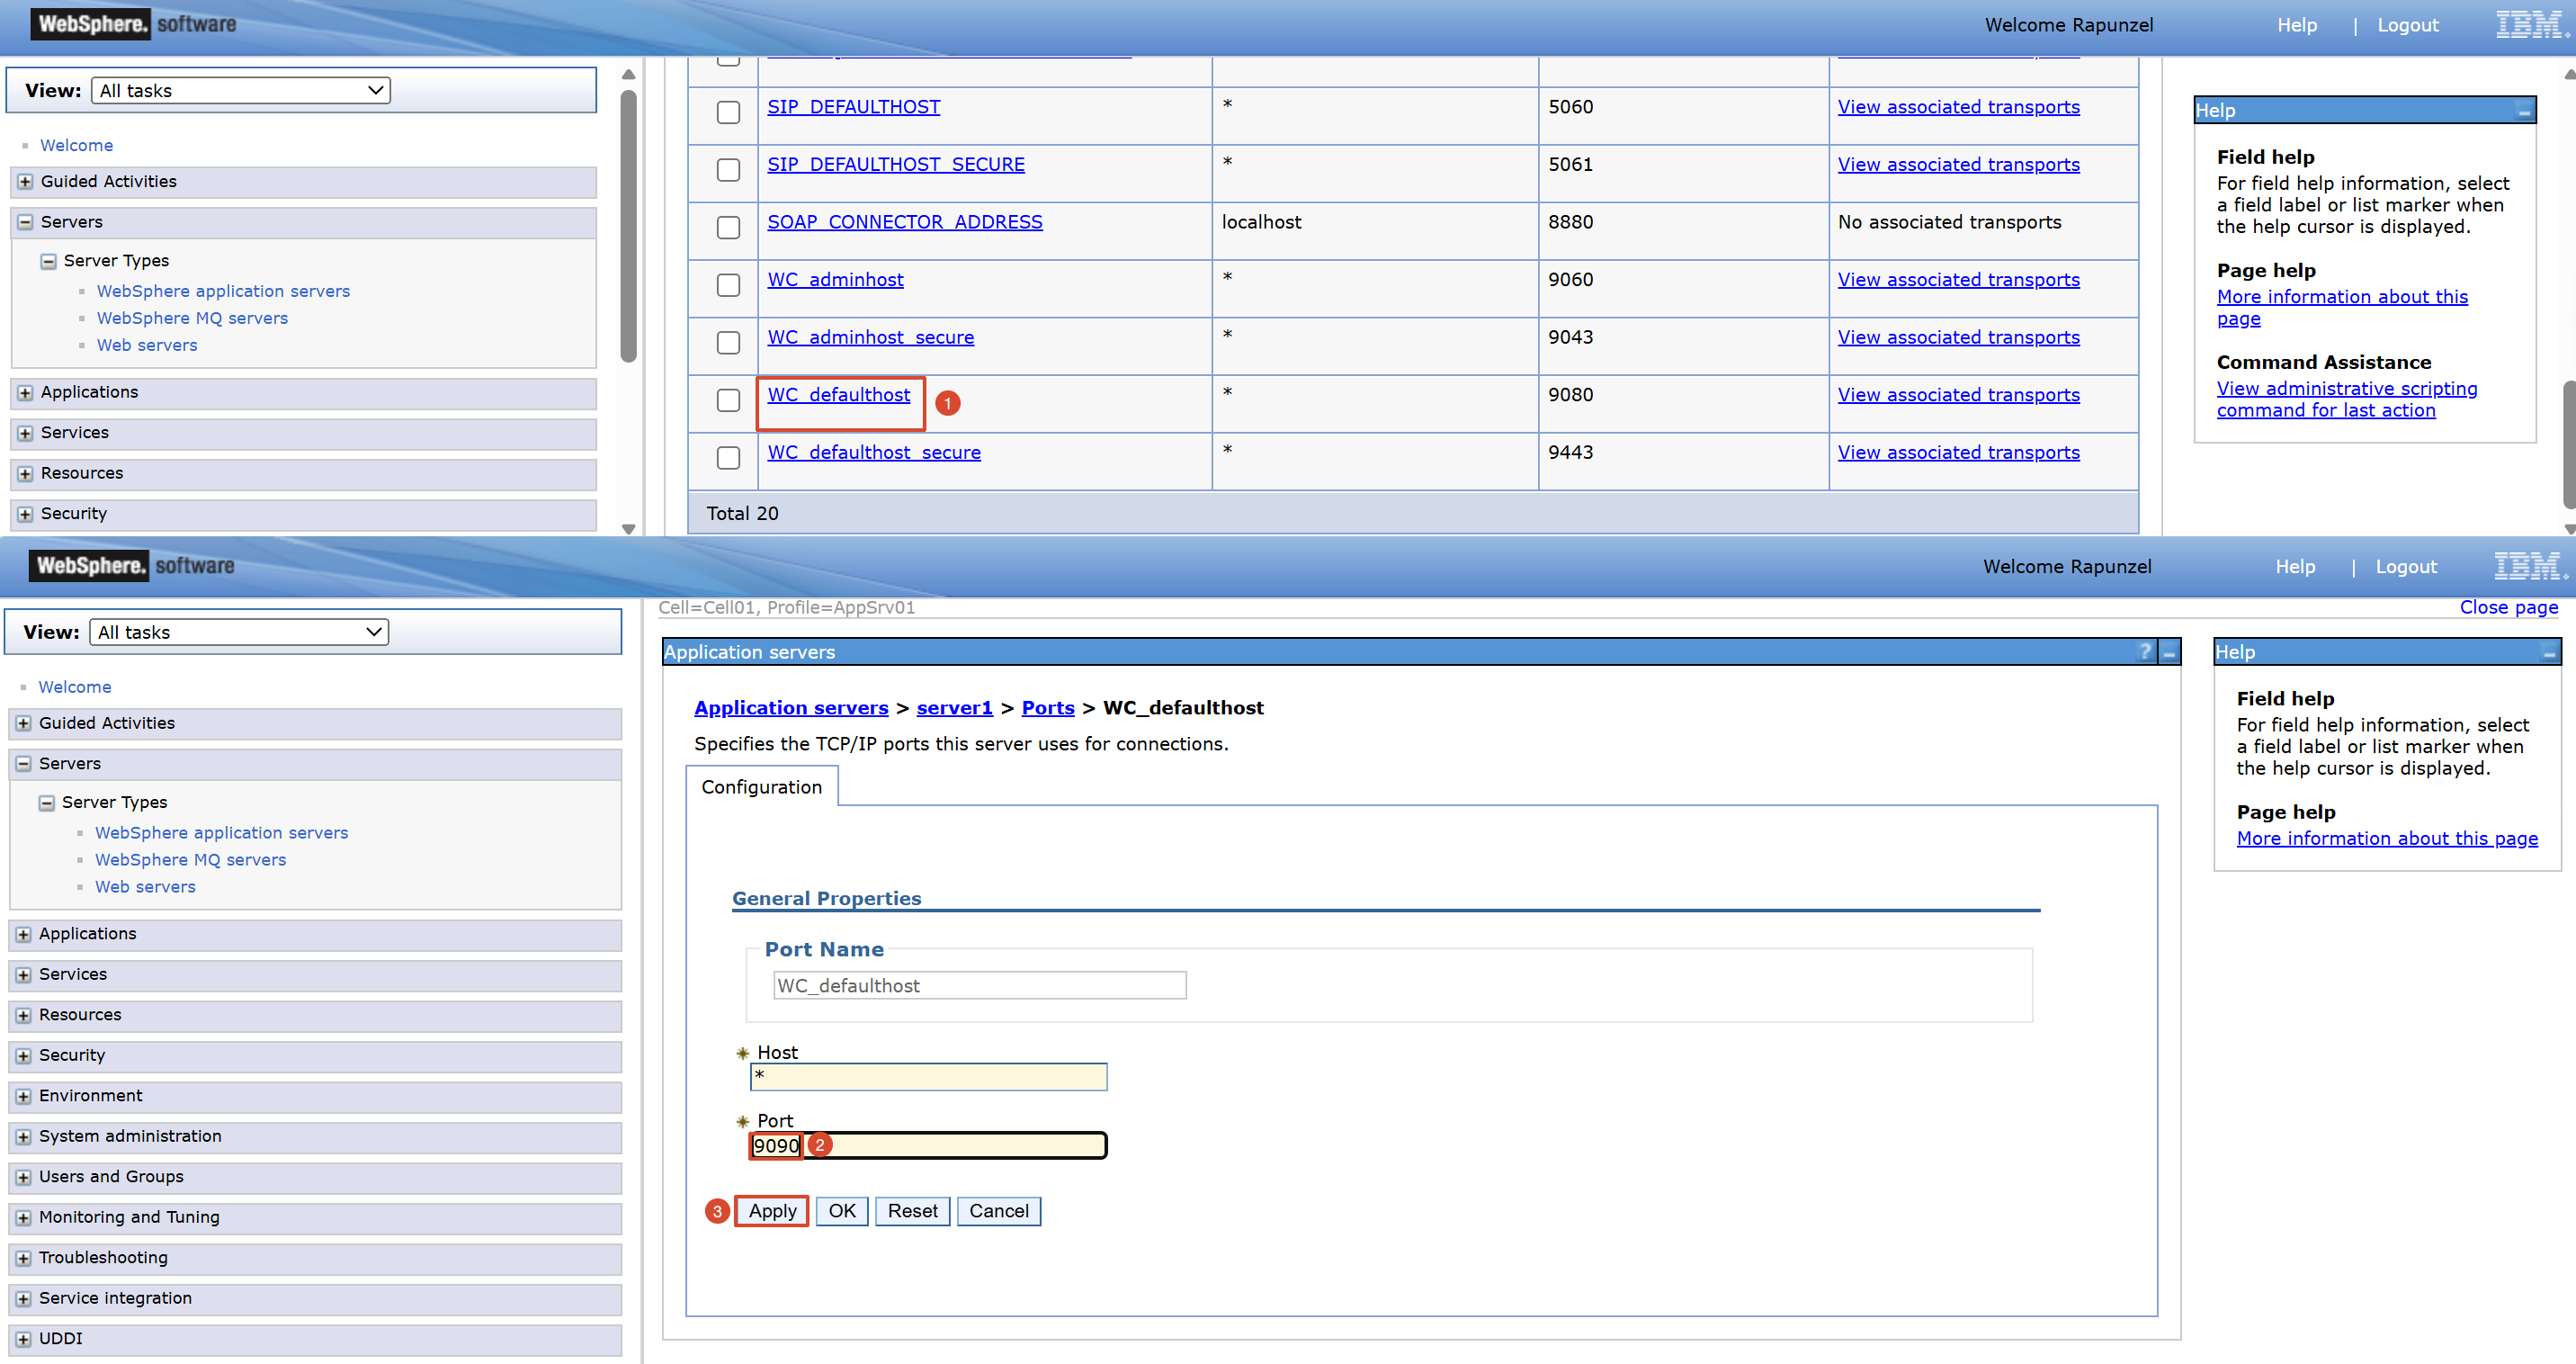Screen dimensions: 2576x1364
Task: Click the Reset button
Action: click(x=912, y=1211)
